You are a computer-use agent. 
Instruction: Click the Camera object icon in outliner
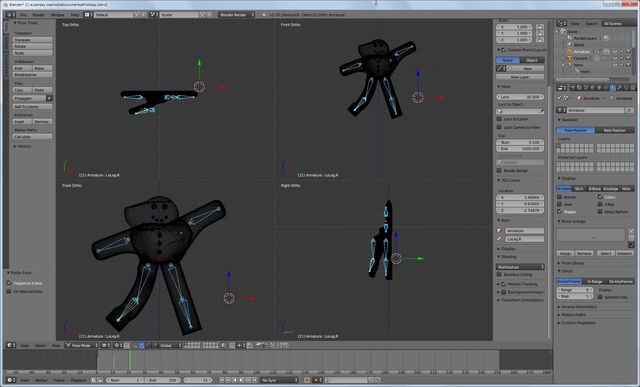click(x=570, y=58)
